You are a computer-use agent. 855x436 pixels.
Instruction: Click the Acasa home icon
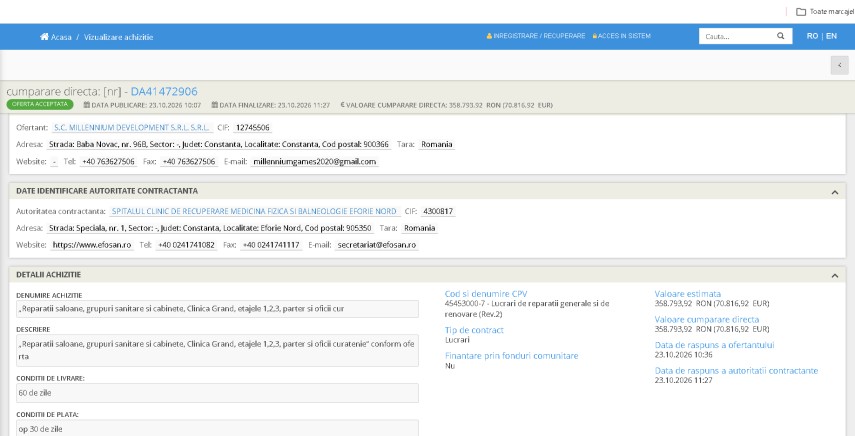tap(44, 37)
